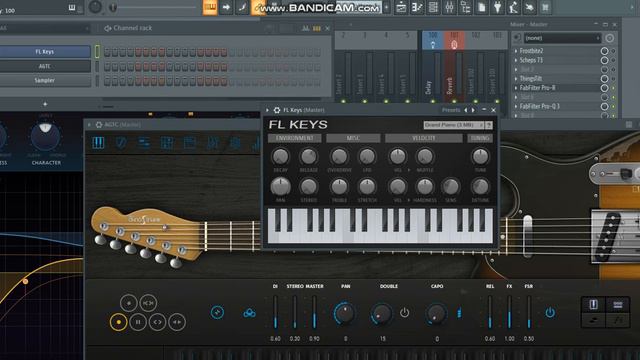Open the project file document icon

(482, 7)
